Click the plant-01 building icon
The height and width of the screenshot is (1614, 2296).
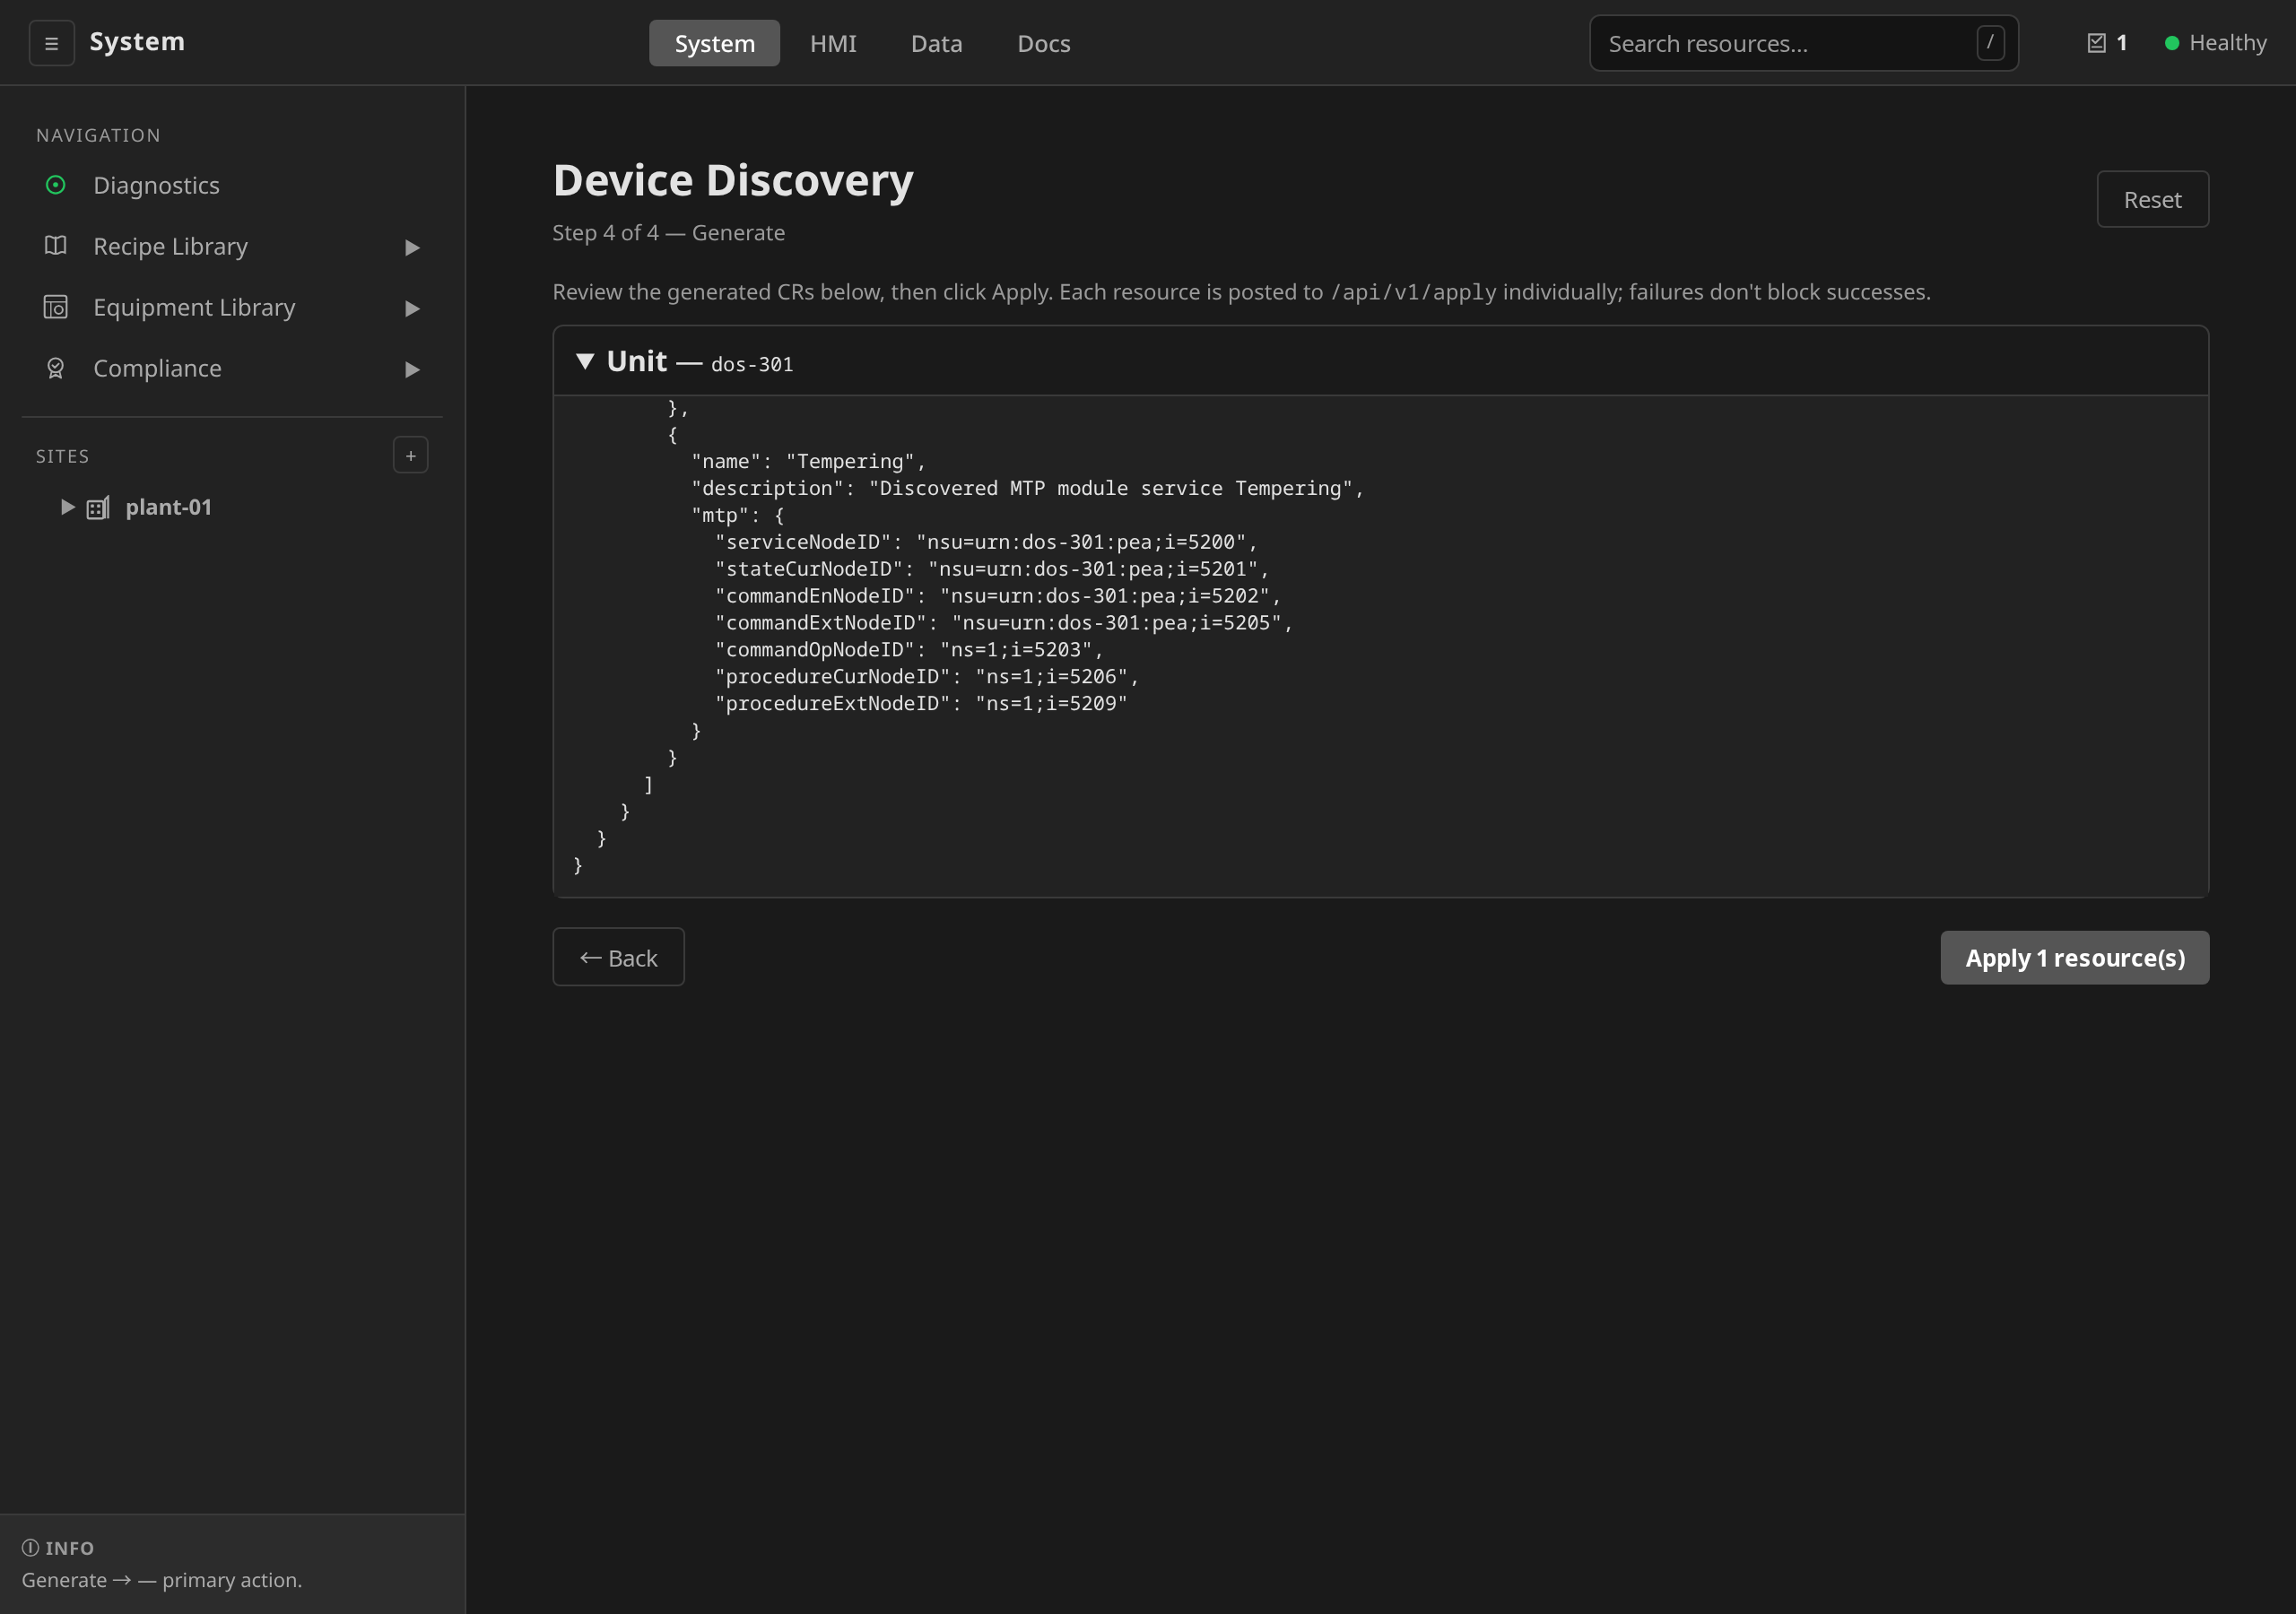click(x=98, y=508)
